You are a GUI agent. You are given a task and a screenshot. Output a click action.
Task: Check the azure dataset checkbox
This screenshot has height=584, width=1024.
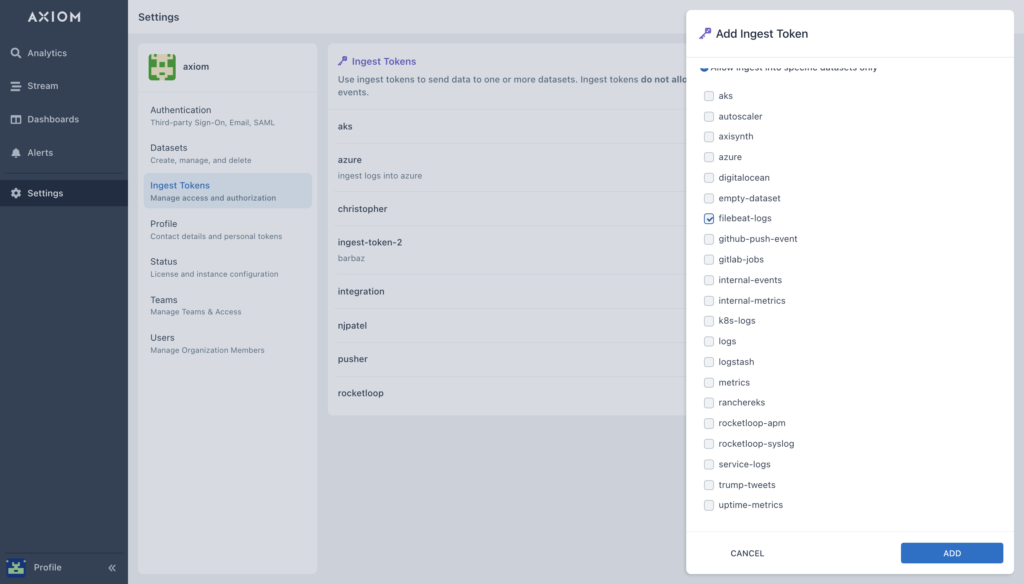coord(709,157)
